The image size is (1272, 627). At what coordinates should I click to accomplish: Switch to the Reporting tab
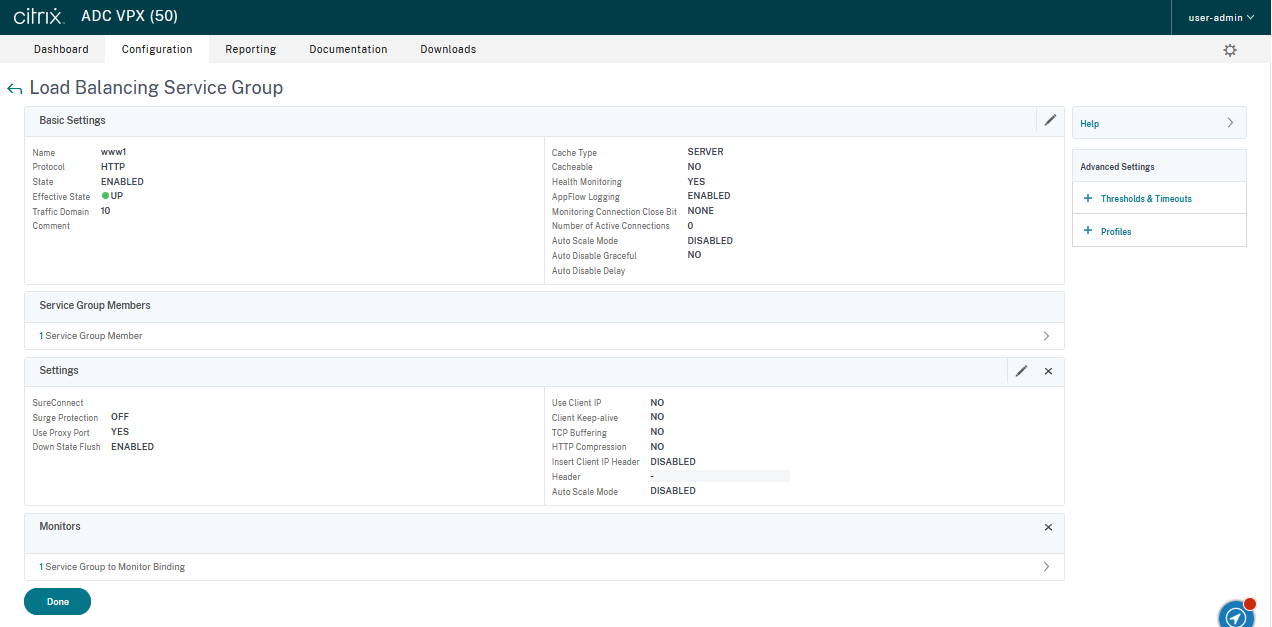point(250,49)
